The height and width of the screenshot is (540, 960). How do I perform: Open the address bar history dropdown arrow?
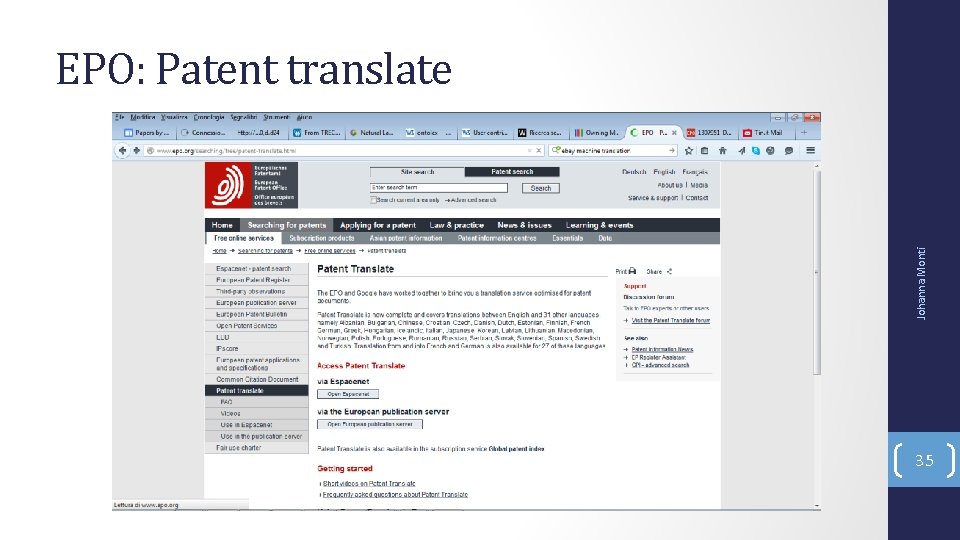[530, 151]
